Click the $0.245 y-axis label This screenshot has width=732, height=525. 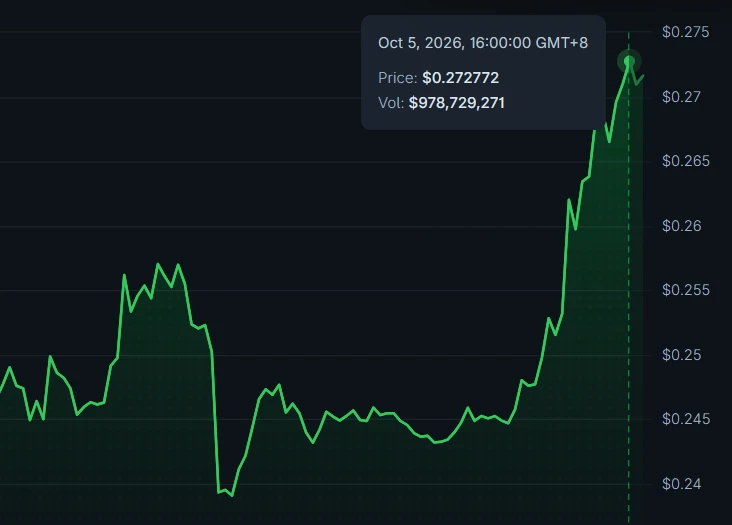686,419
